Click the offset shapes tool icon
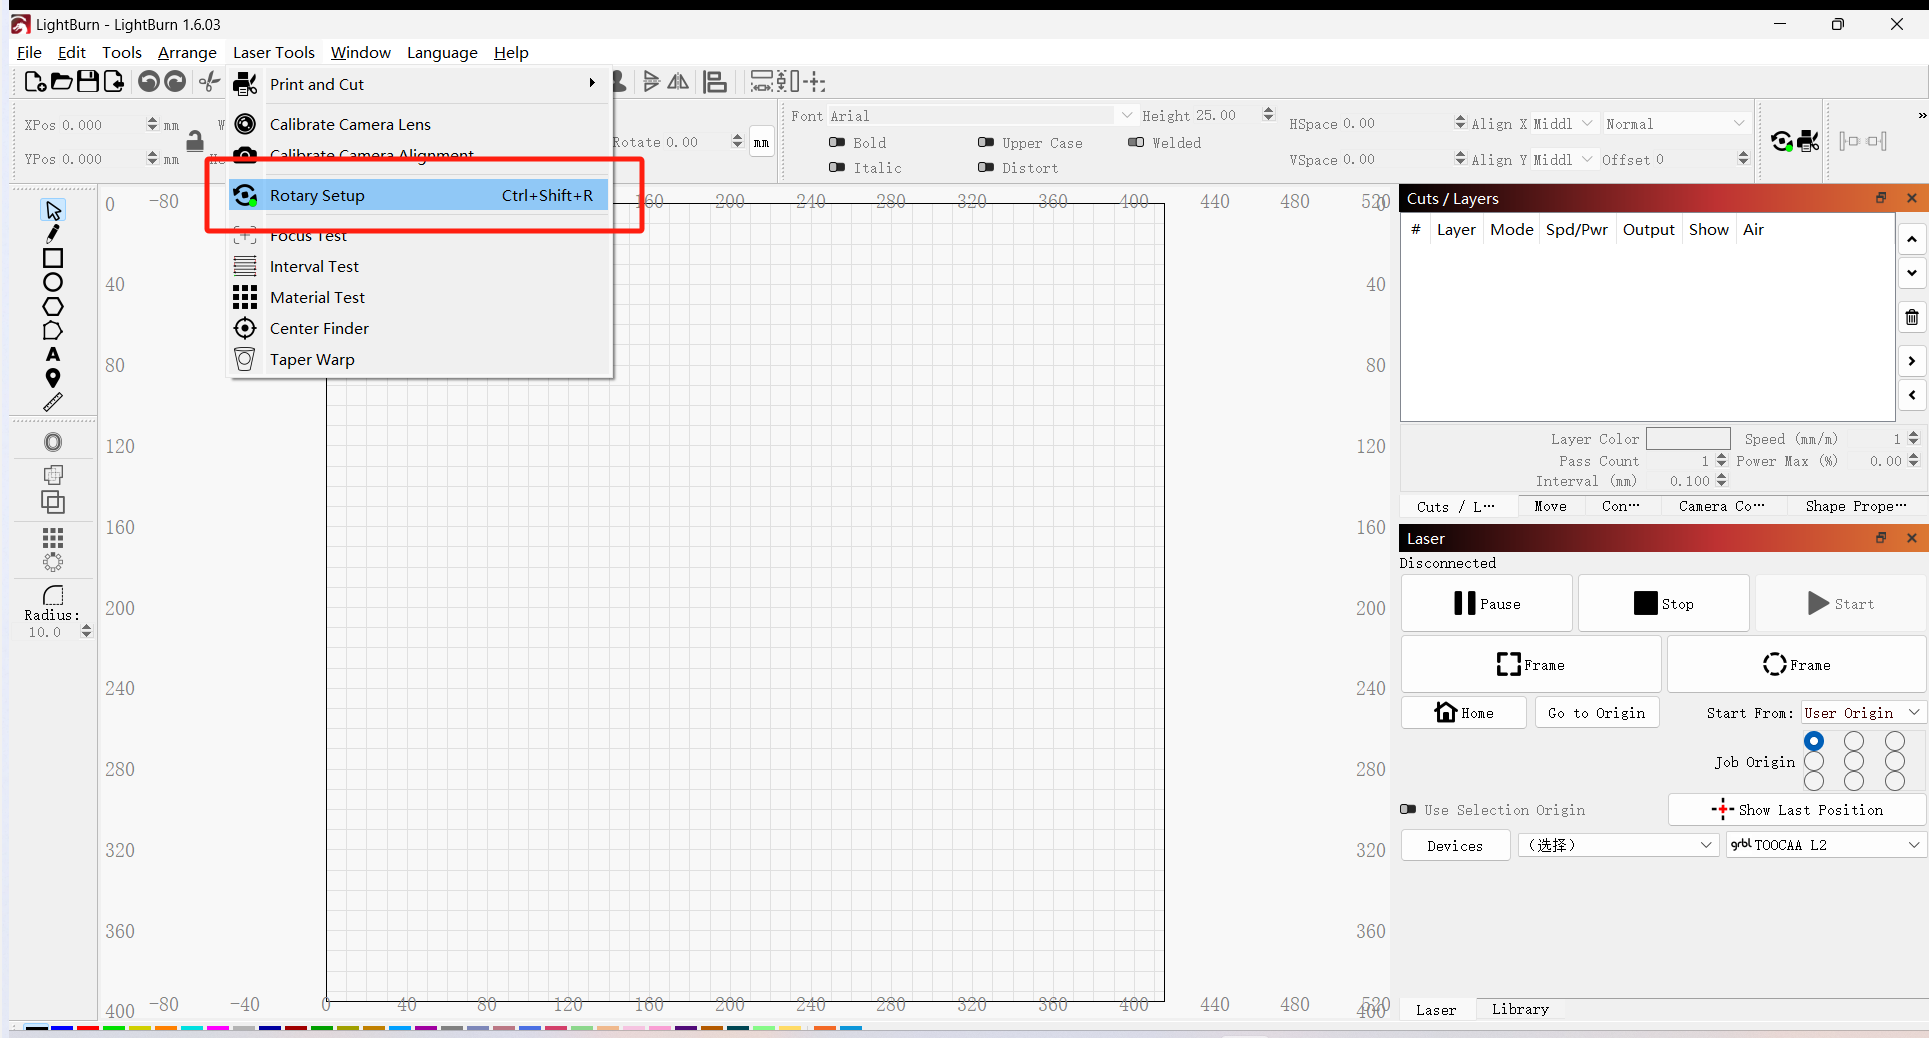 (x=53, y=442)
